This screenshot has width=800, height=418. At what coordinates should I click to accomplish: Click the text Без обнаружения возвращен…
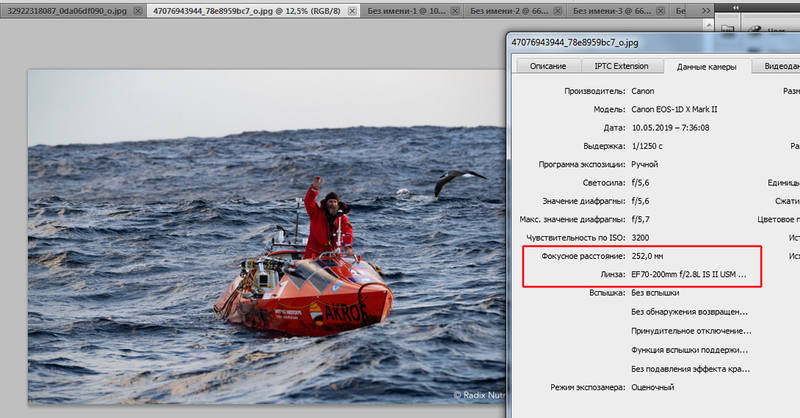pos(690,312)
